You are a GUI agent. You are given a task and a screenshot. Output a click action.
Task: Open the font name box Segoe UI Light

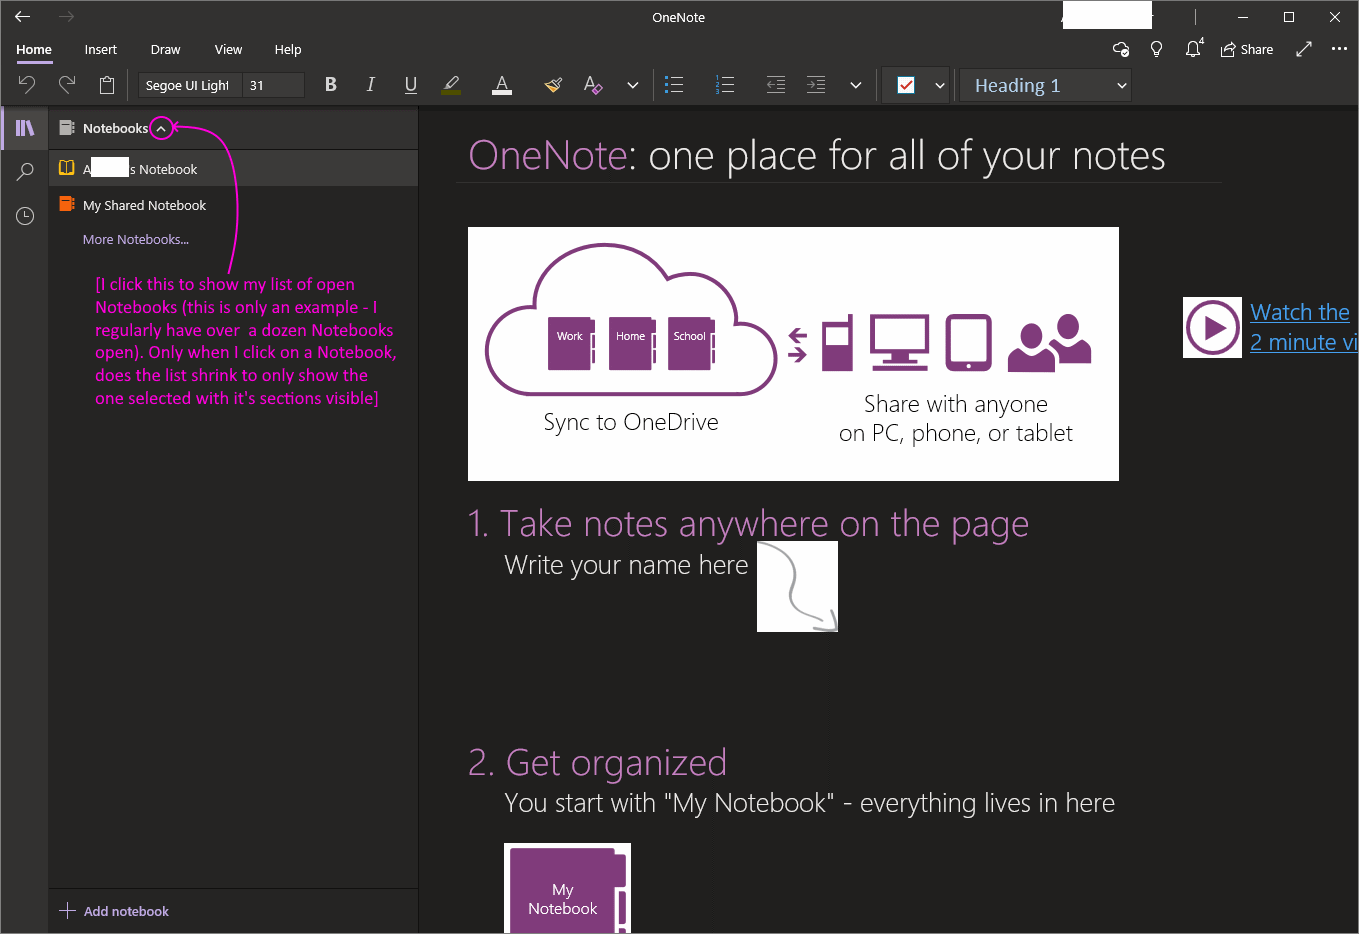coord(188,85)
